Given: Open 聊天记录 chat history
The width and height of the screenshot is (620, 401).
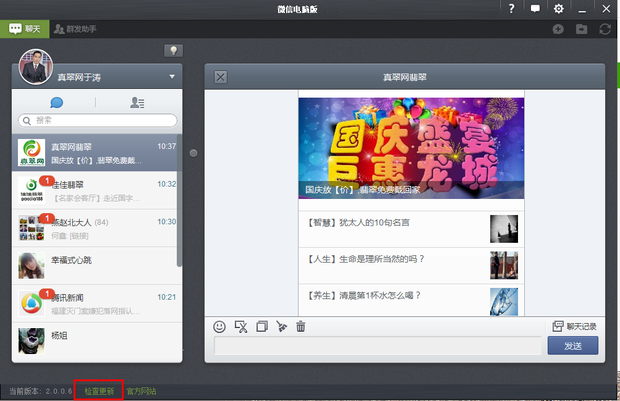Looking at the screenshot, I should 575,327.
